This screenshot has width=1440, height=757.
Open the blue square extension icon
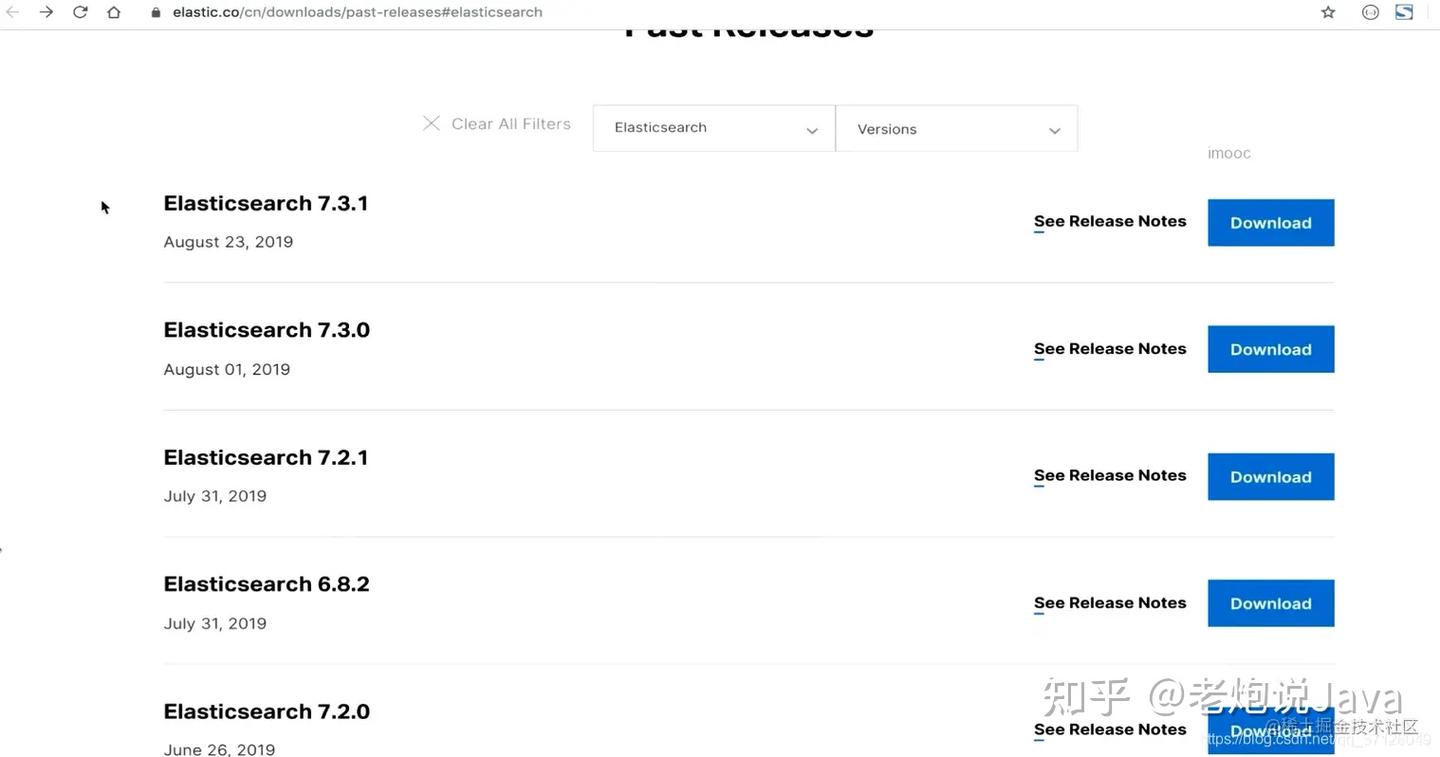coord(1404,12)
